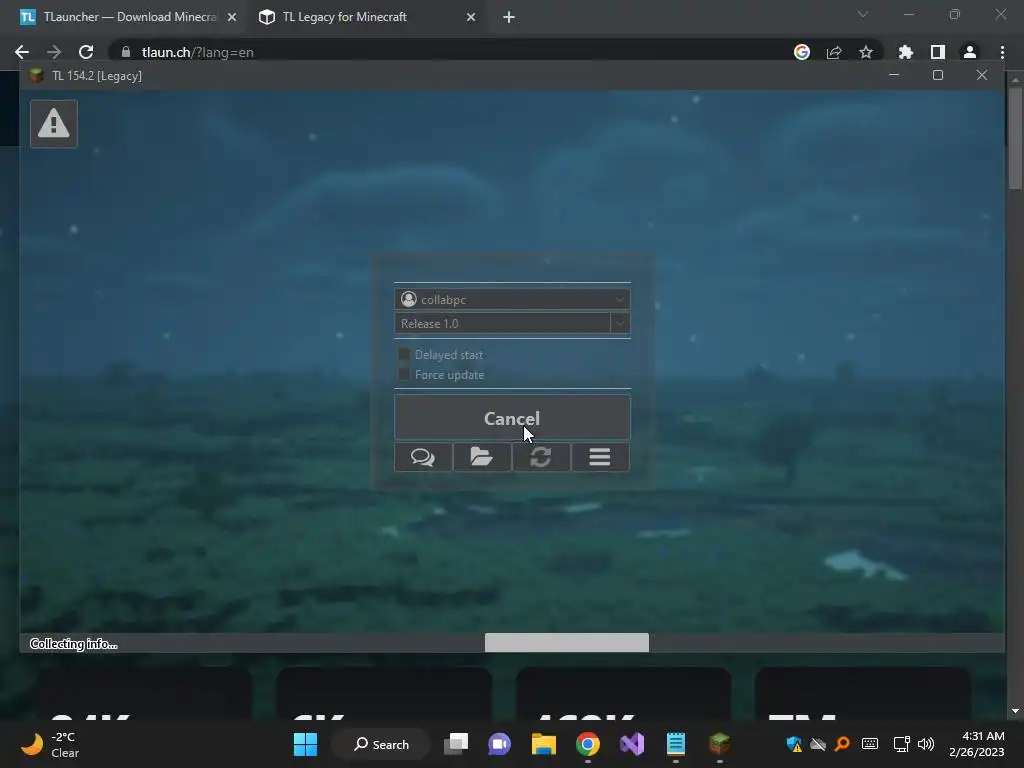Click the refresh versions arrows button
Viewport: 1024px width, 768px height.
[x=541, y=457]
